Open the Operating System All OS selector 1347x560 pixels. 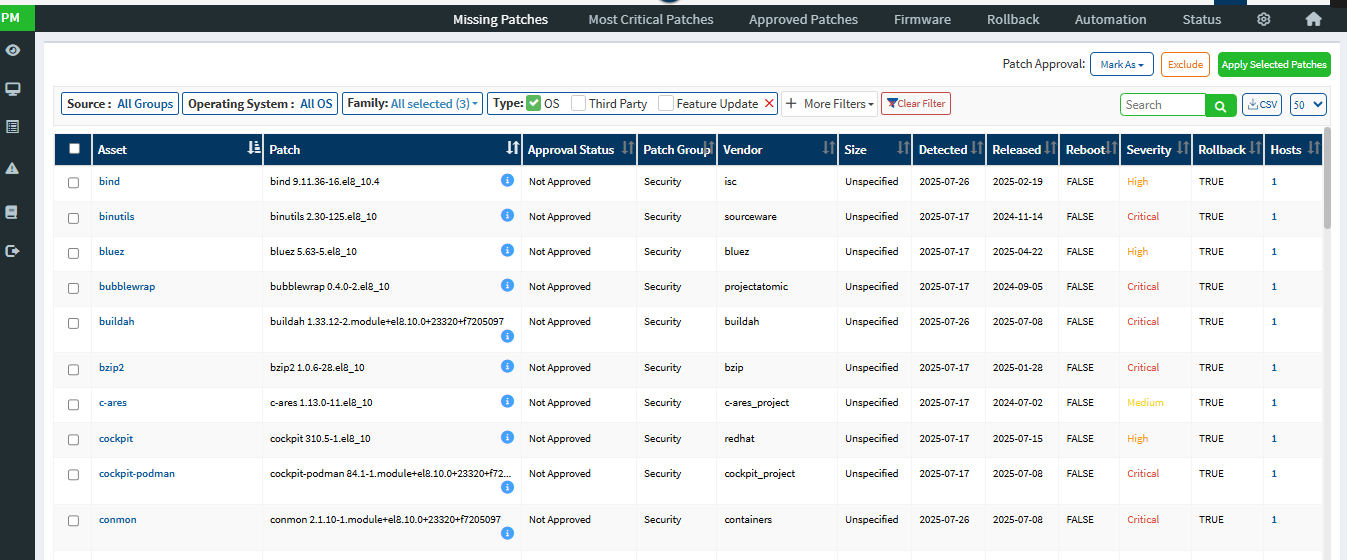click(260, 103)
